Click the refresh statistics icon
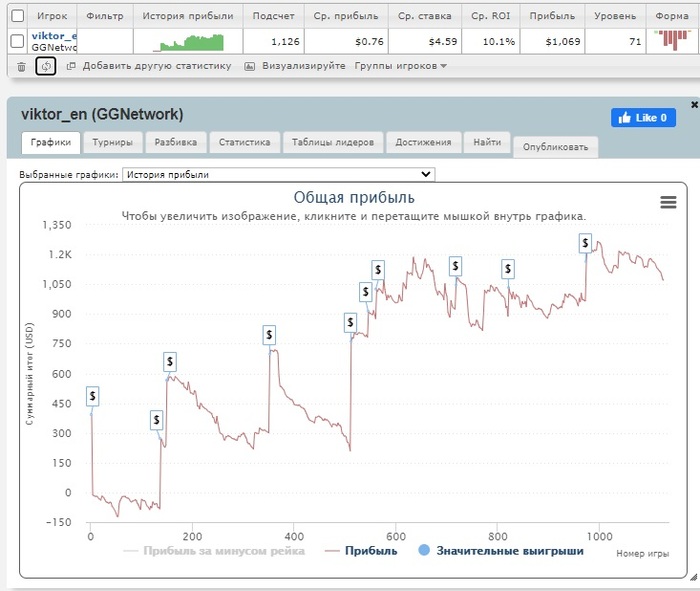 tap(46, 67)
